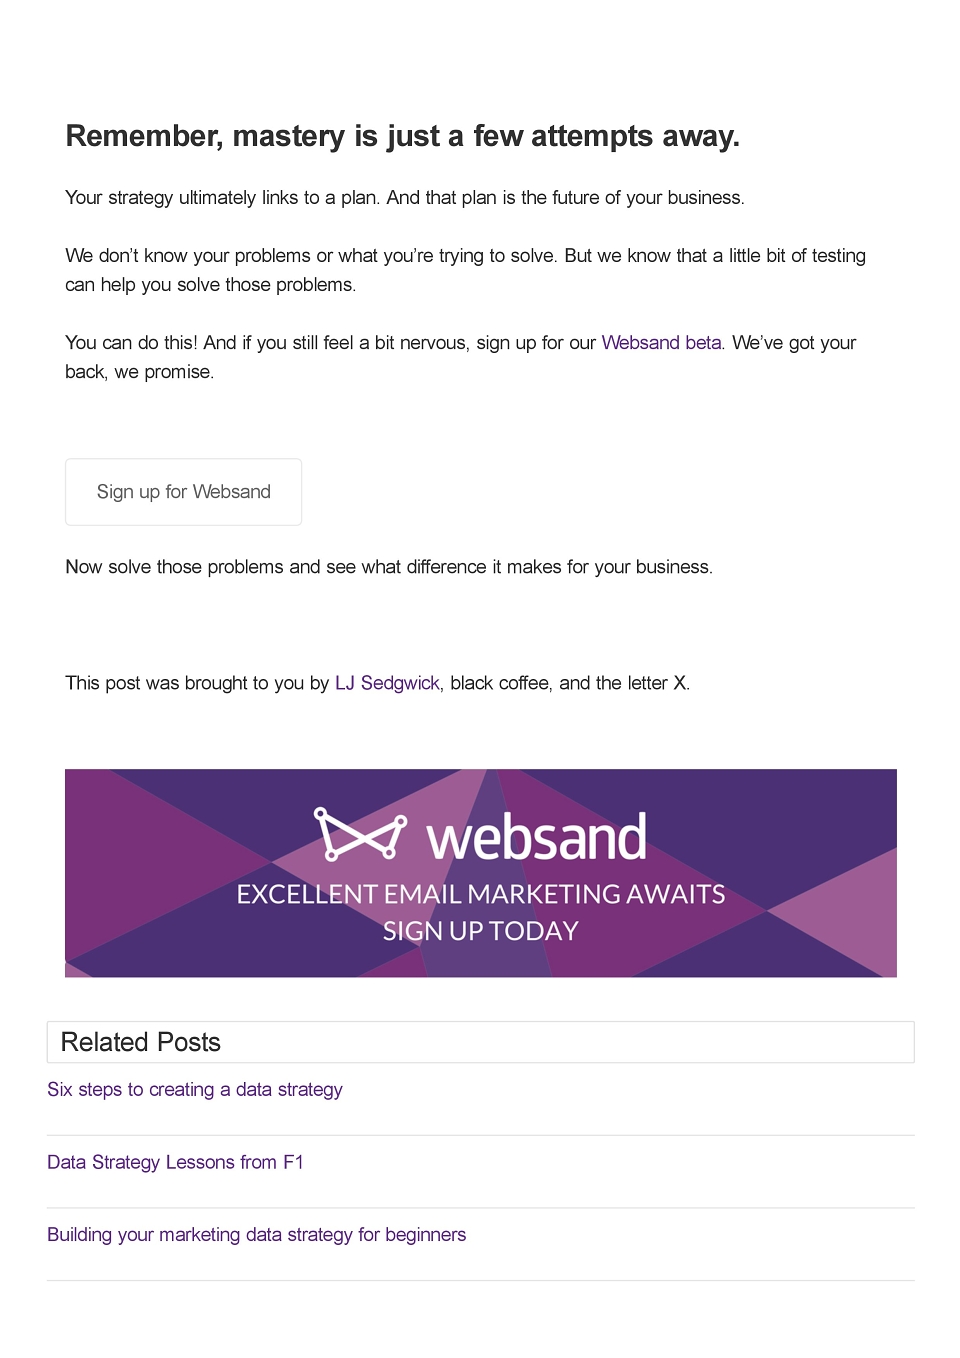Open the LJ Sedgwick author link
Image resolution: width=960 pixels, height=1358 pixels.
tap(387, 683)
